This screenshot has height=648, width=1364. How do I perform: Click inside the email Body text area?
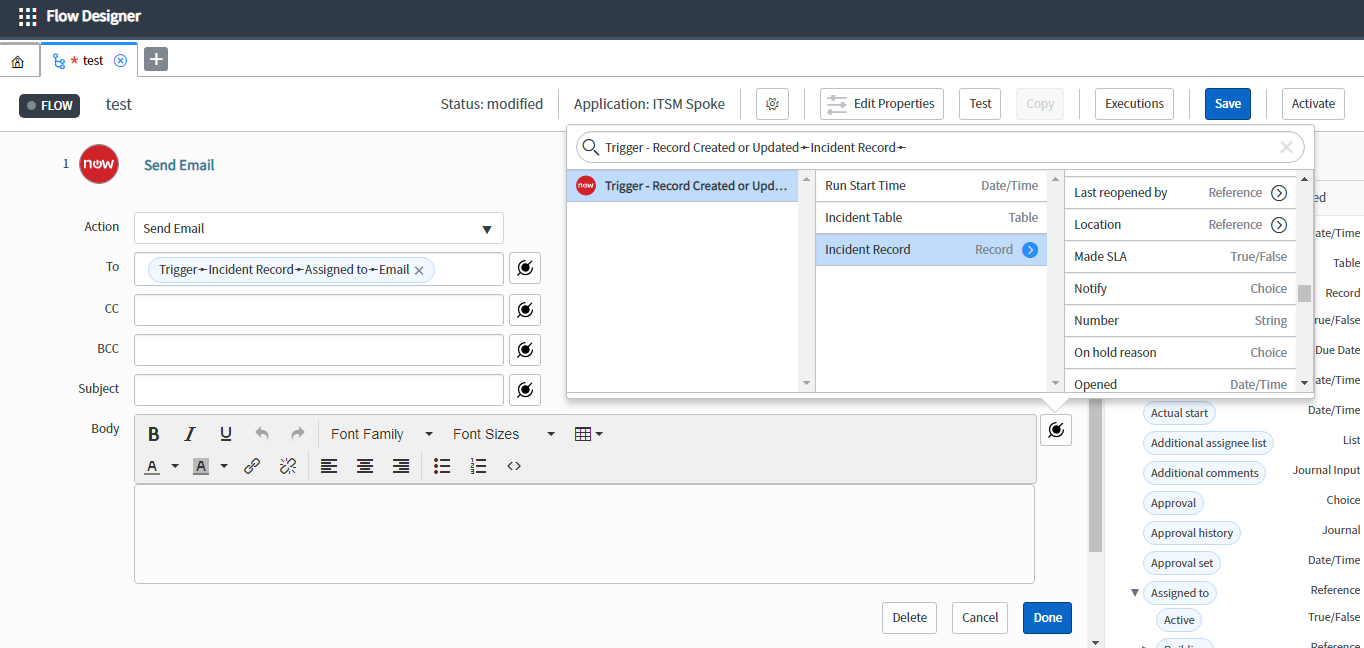point(584,534)
